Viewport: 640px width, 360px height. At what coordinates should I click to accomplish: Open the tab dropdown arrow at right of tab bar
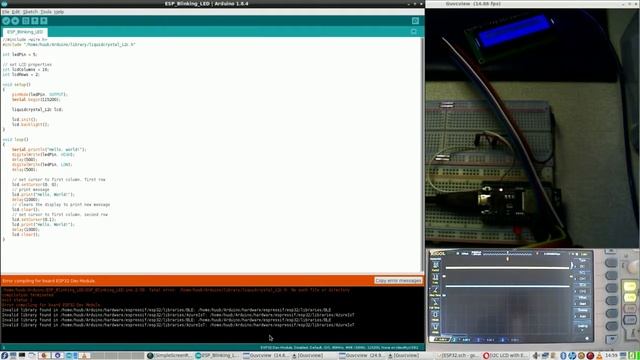tap(414, 31)
